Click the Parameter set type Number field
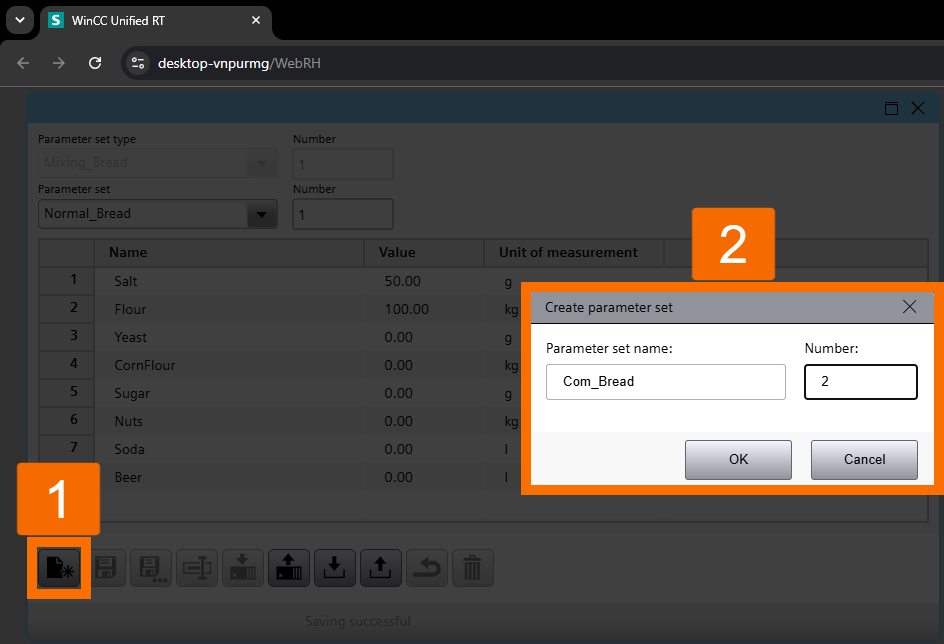Viewport: 944px width, 644px height. tap(343, 164)
